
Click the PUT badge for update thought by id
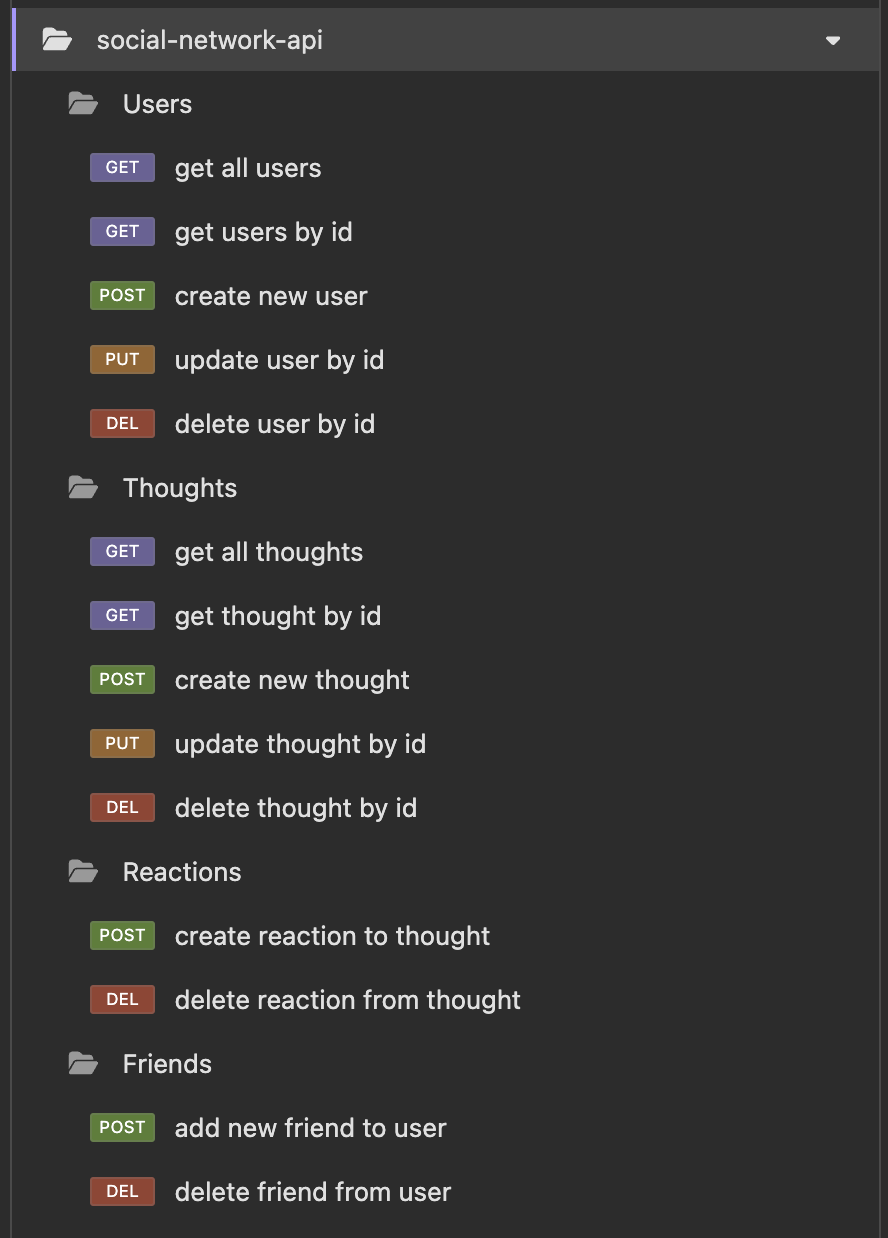pyautogui.click(x=122, y=744)
